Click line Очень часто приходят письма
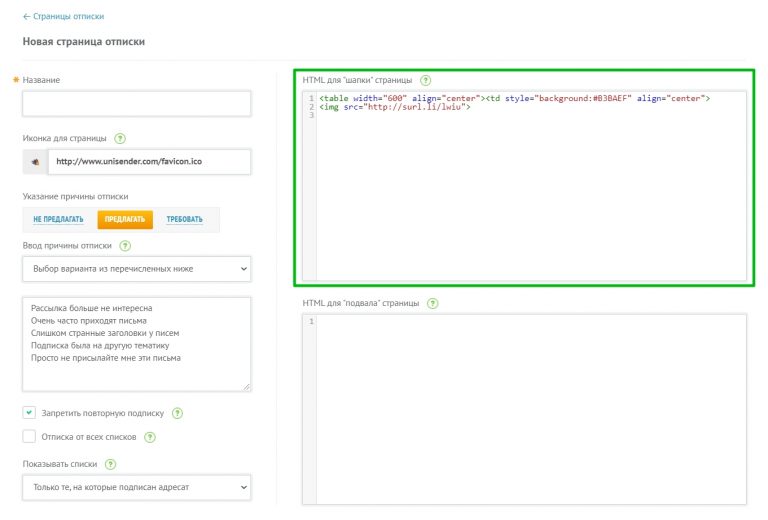The width and height of the screenshot is (768, 520). coord(89,321)
